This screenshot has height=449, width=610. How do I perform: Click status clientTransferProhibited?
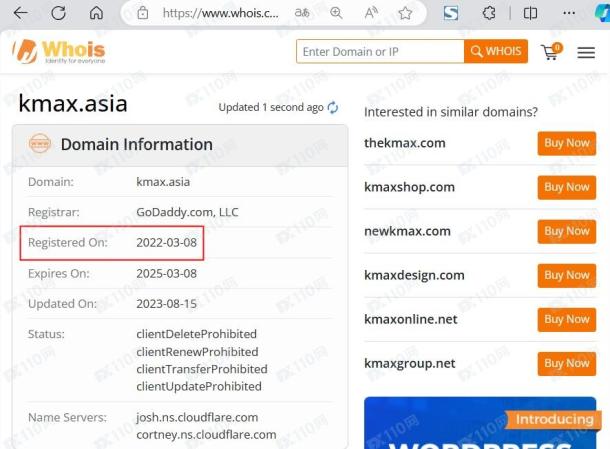click(x=202, y=369)
